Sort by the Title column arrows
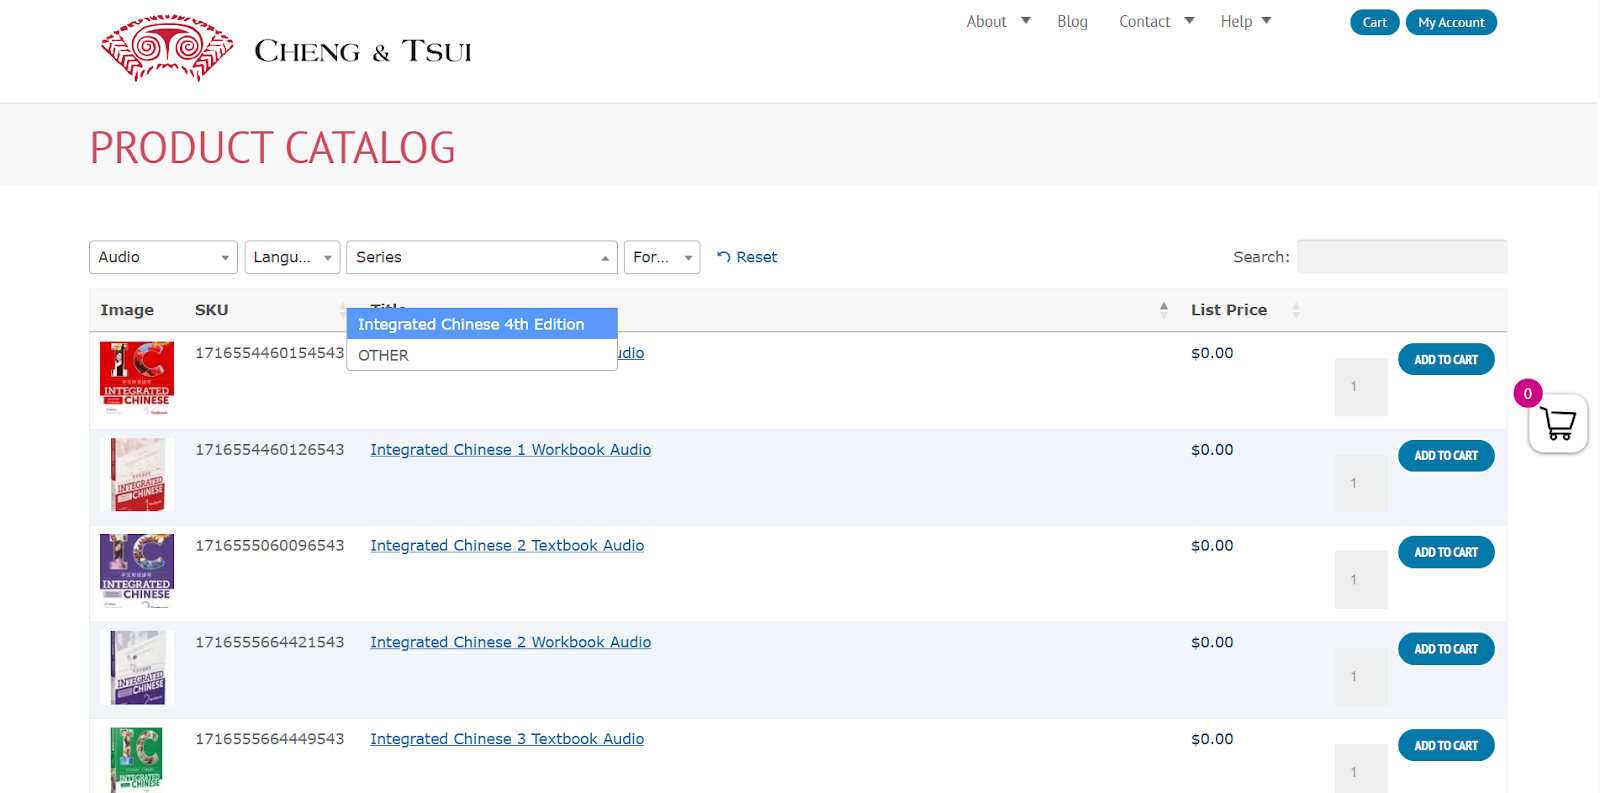The height and width of the screenshot is (793, 1600). 1163,310
